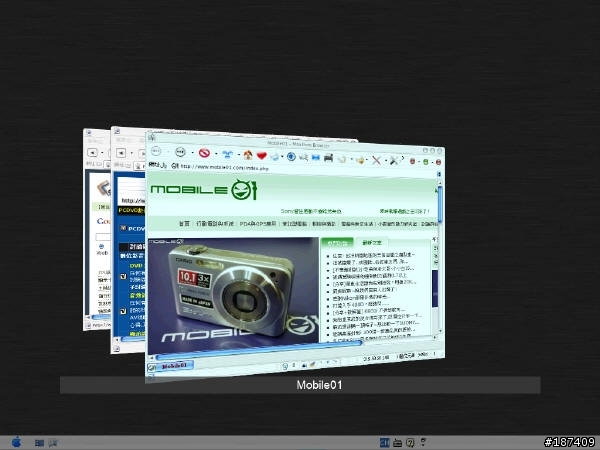Click 'PDA與GPS' item in green navigation bar
600x450 pixels.
click(x=258, y=223)
